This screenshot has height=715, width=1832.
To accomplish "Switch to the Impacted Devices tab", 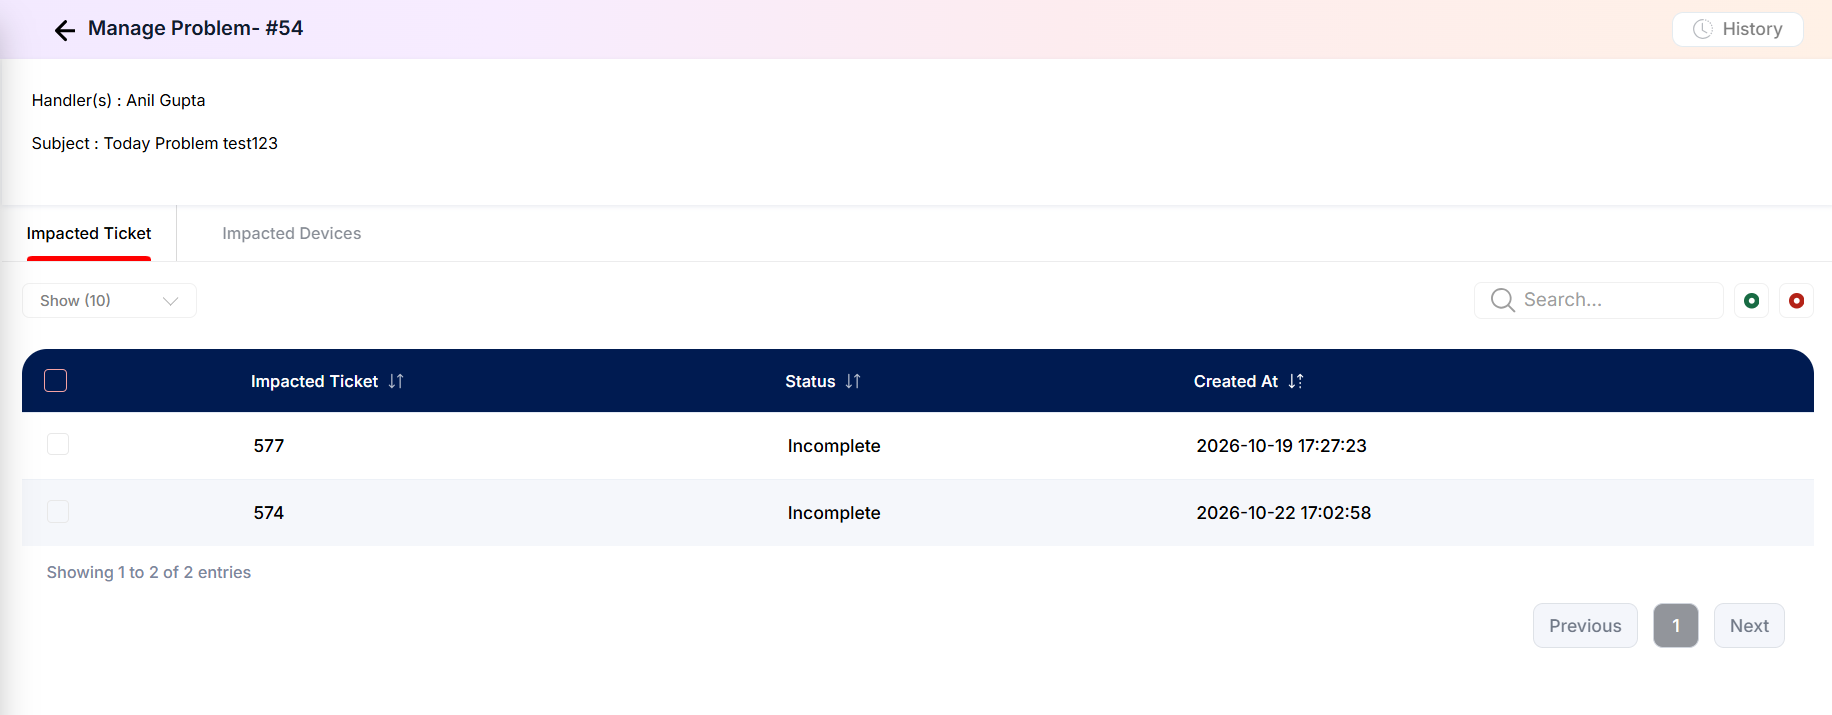I will (291, 233).
